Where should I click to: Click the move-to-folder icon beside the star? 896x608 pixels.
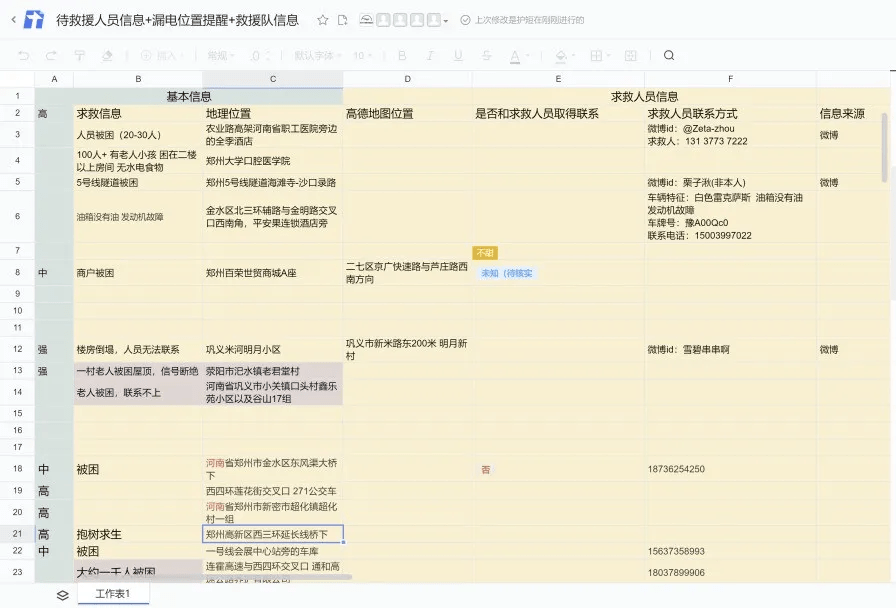(342, 20)
